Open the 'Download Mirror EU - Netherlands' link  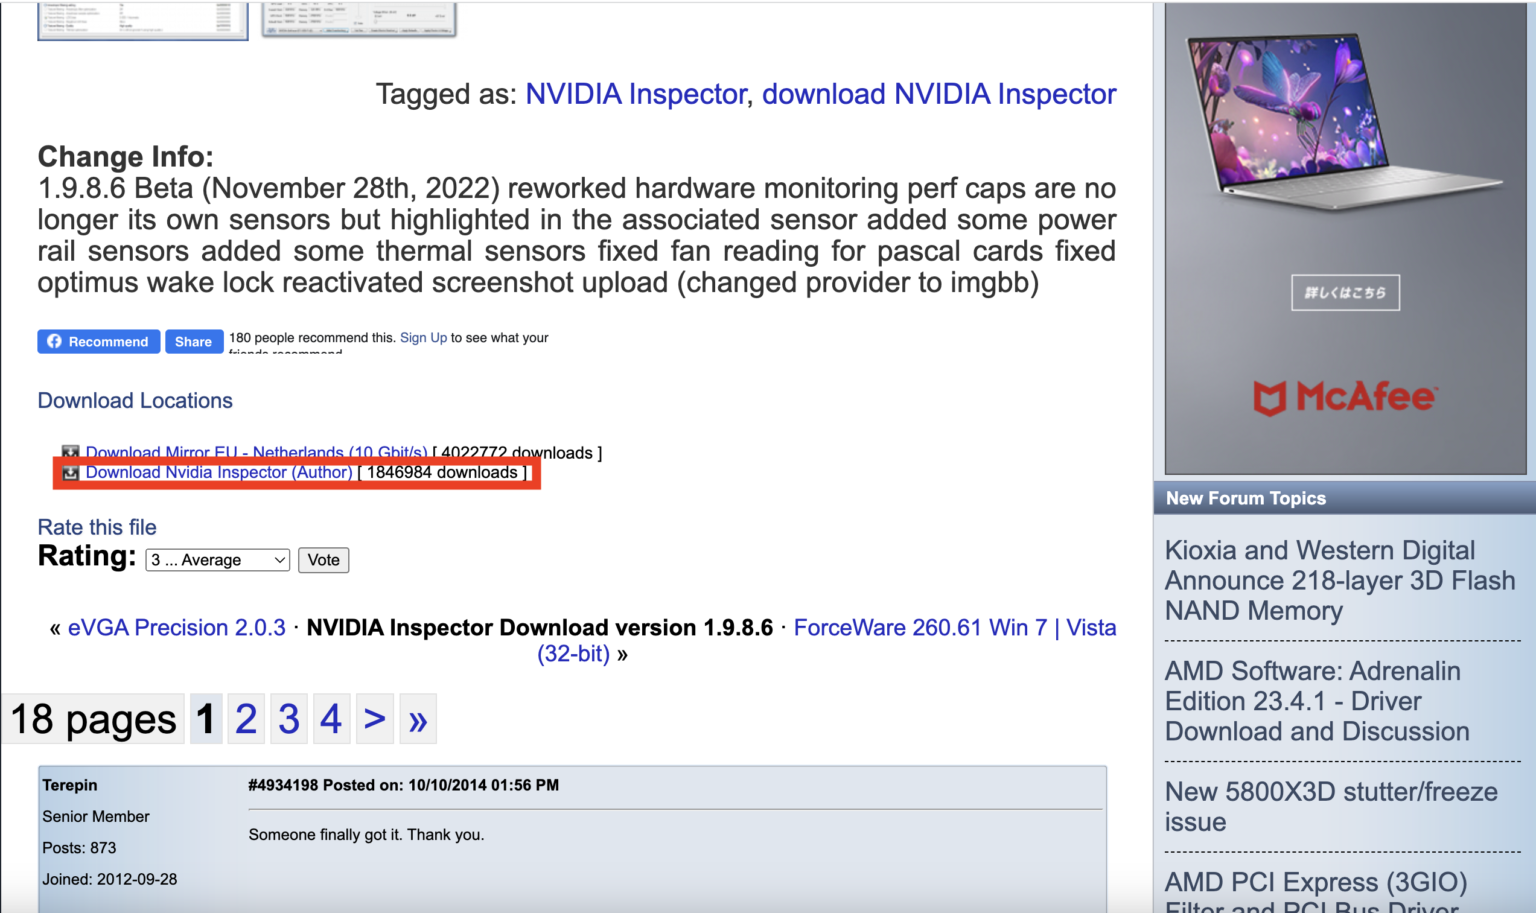[x=256, y=452]
